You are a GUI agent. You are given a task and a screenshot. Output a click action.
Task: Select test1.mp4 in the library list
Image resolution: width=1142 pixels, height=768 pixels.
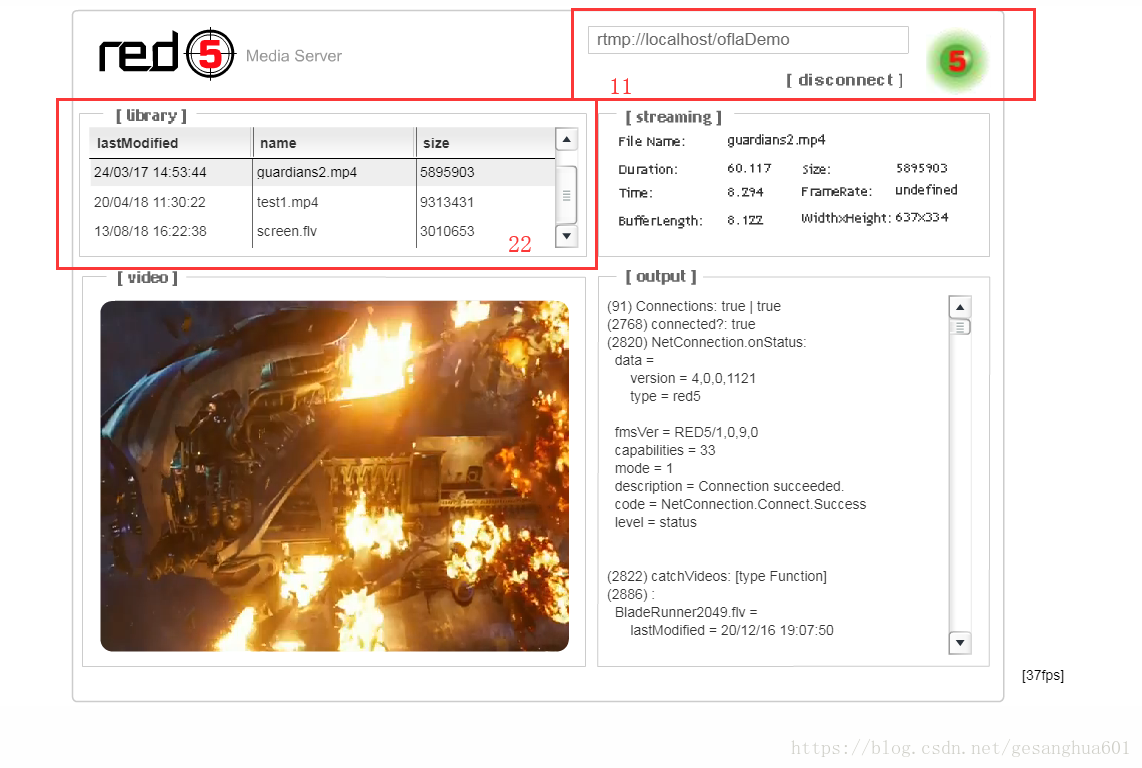coord(288,203)
